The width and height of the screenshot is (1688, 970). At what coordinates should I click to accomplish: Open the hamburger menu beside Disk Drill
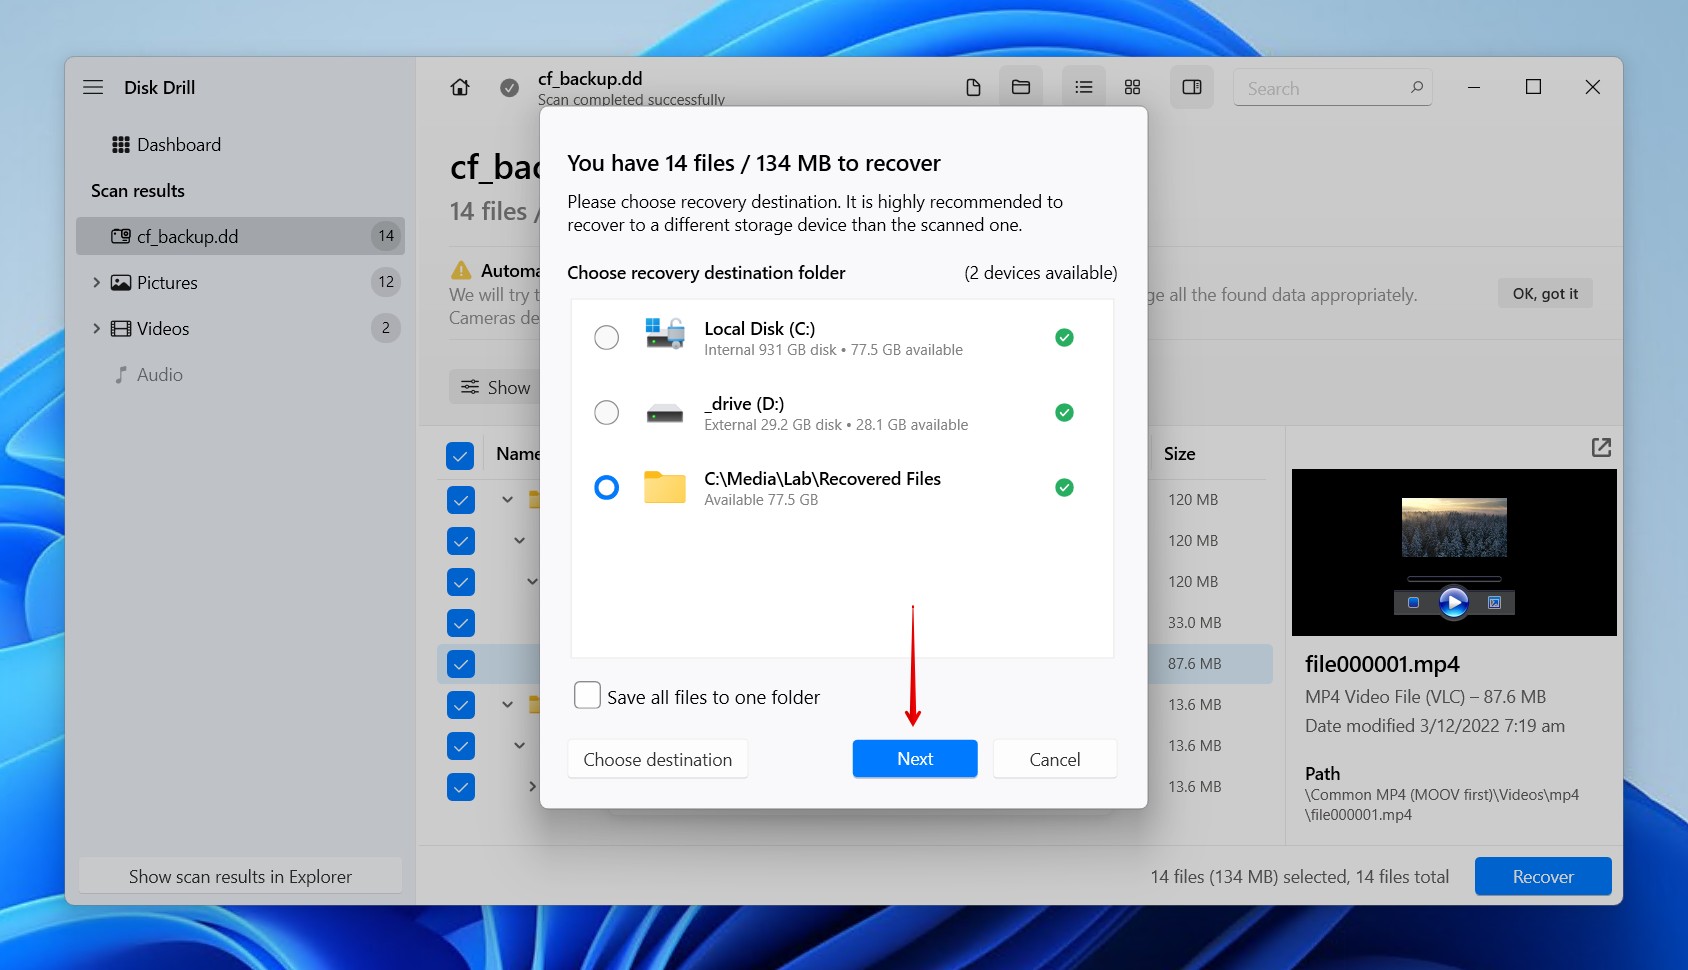93,87
